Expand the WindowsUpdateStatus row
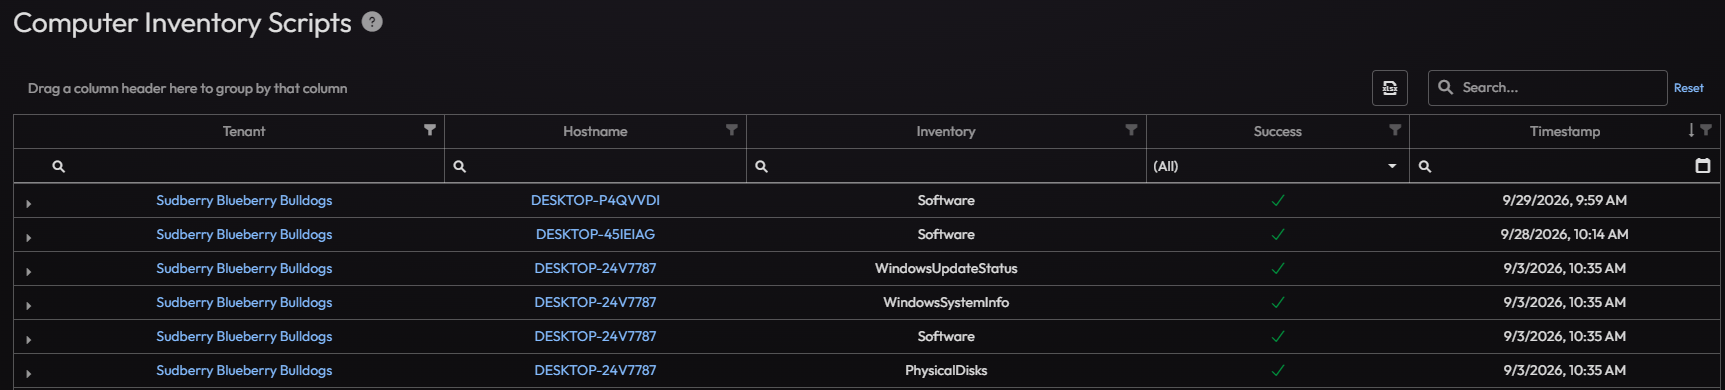1725x390 pixels. 28,272
